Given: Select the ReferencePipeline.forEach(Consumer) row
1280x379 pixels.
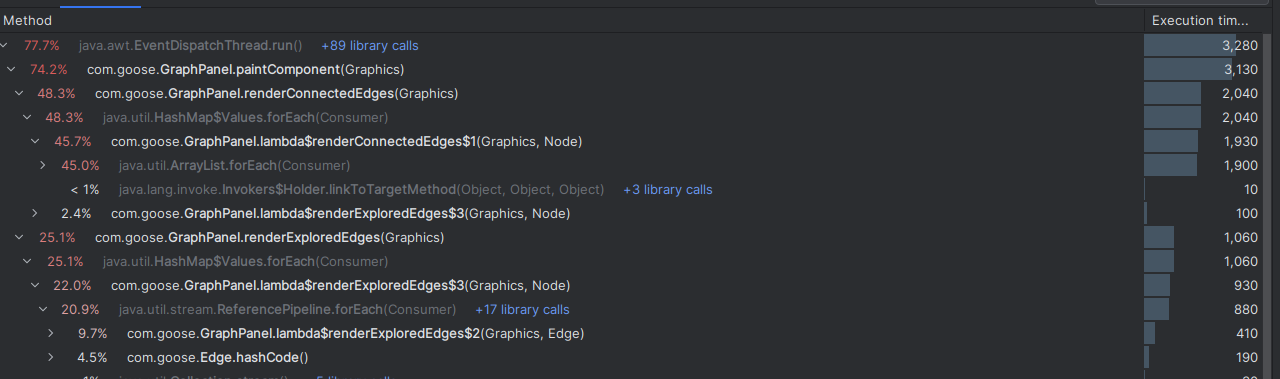Looking at the screenshot, I should (x=640, y=310).
